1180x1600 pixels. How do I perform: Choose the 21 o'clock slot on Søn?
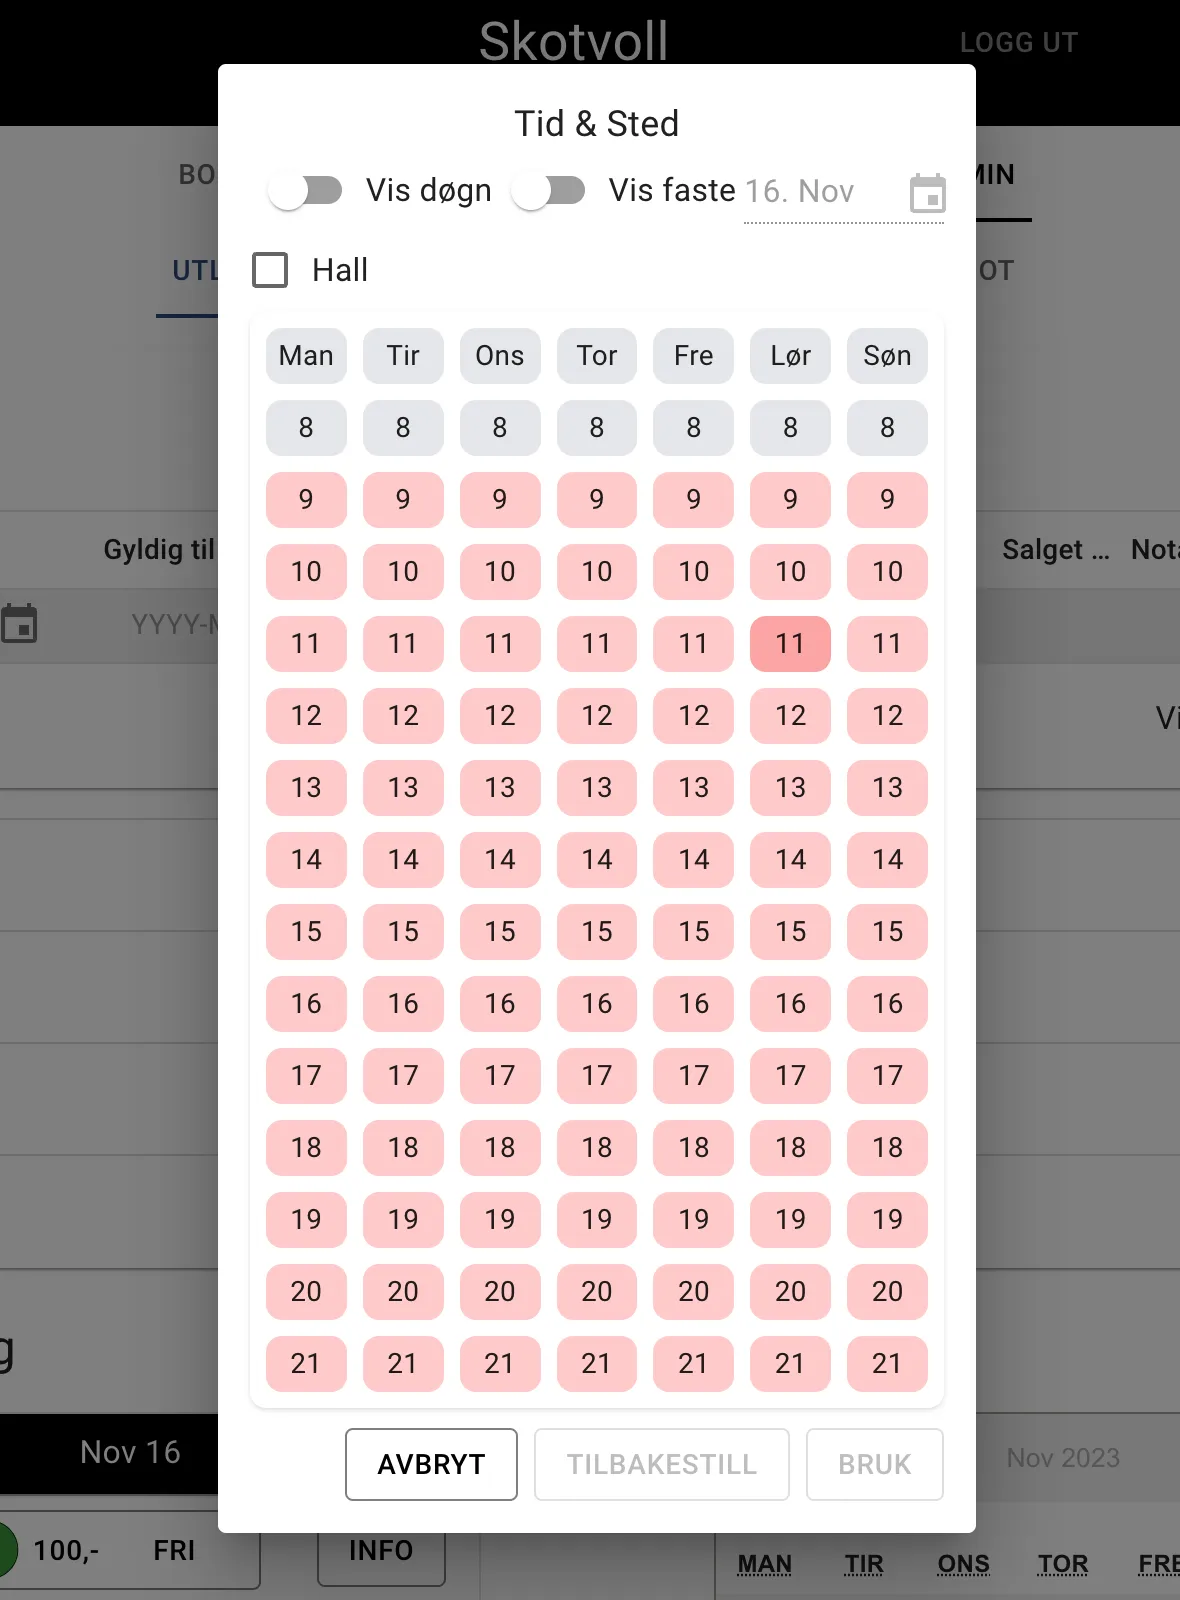point(887,1364)
